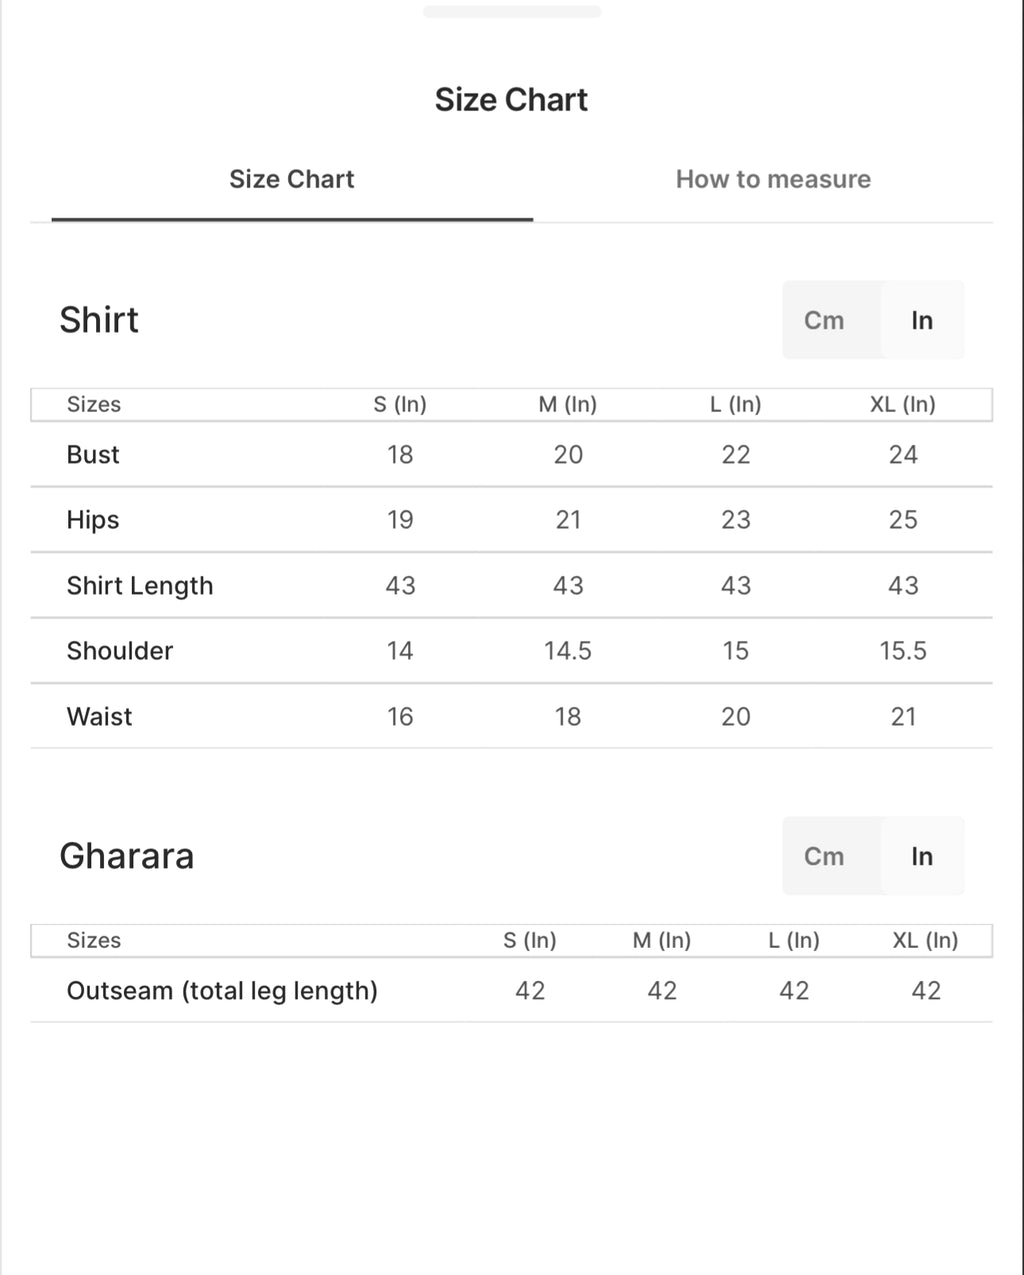1024x1275 pixels.
Task: Click the 15.5 shoulder value
Action: click(x=903, y=651)
